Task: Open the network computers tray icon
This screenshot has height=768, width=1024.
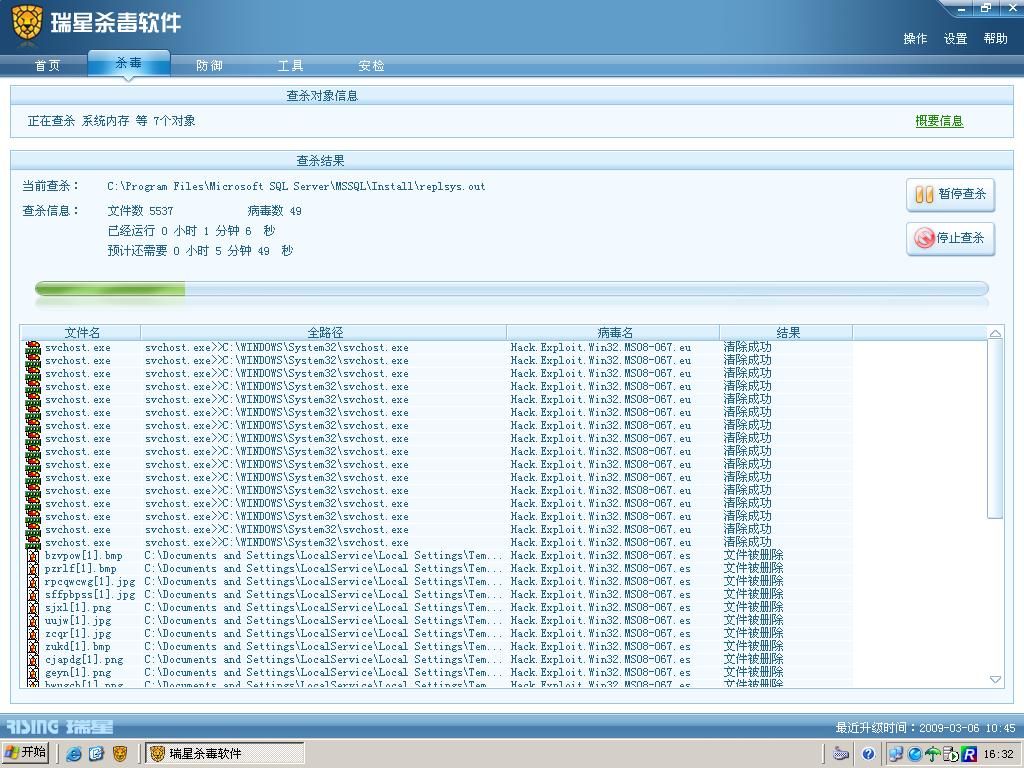Action: pyautogui.click(x=896, y=754)
